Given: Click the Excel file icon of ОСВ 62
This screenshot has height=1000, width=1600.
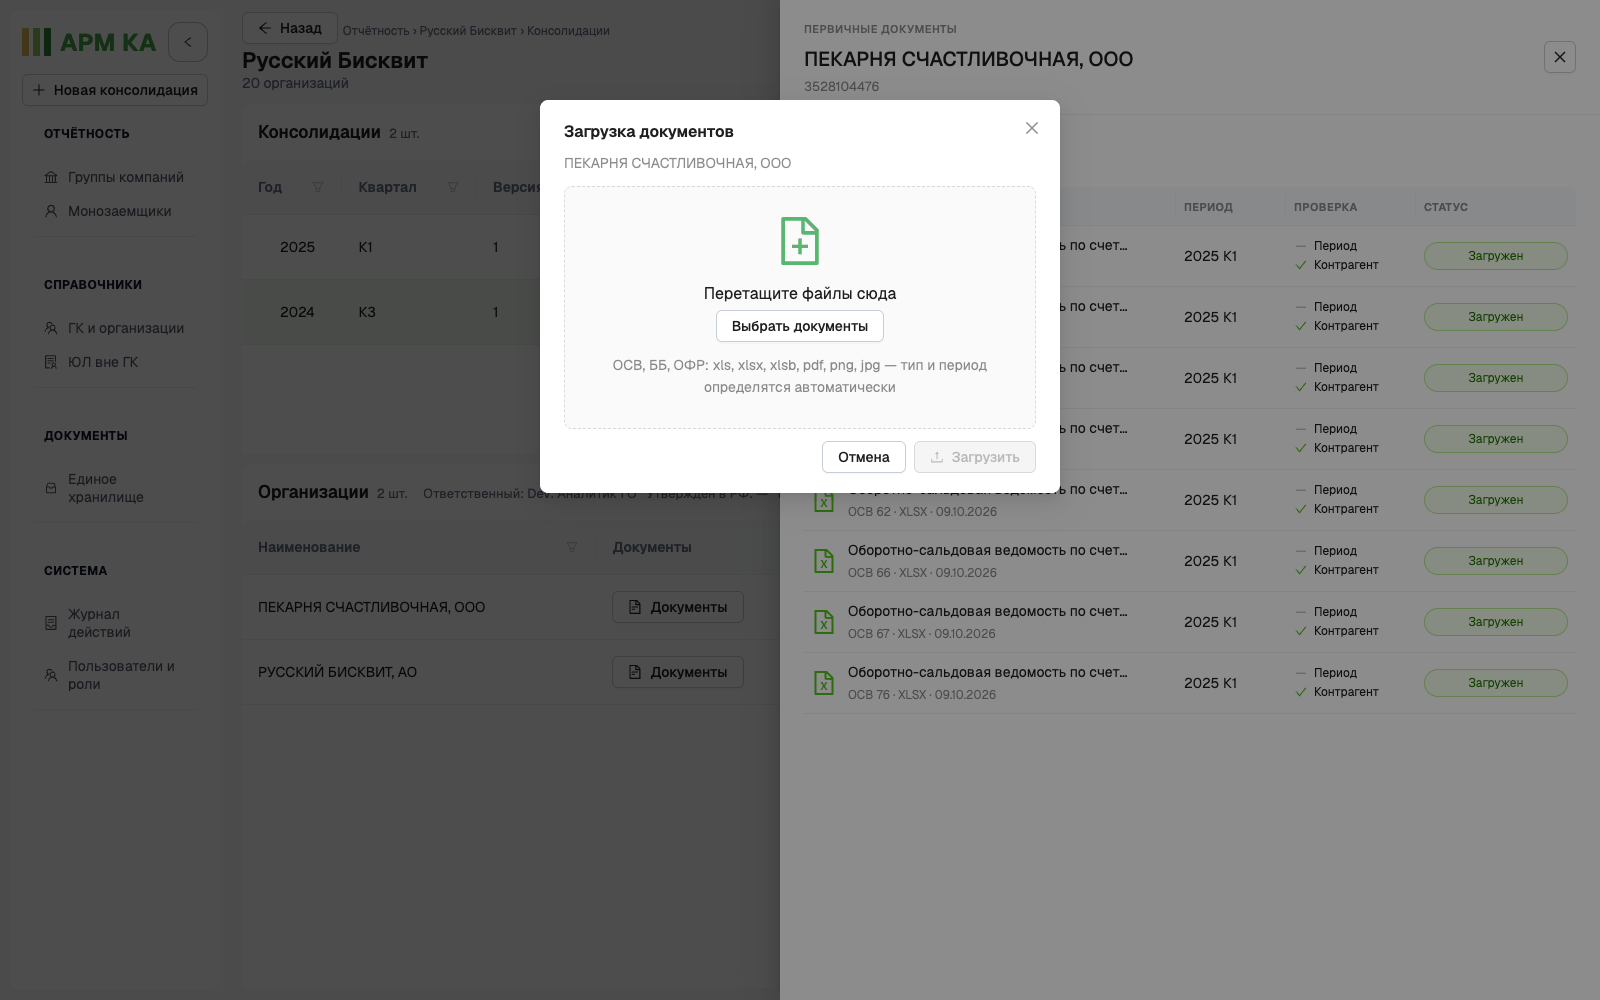Looking at the screenshot, I should click(824, 500).
